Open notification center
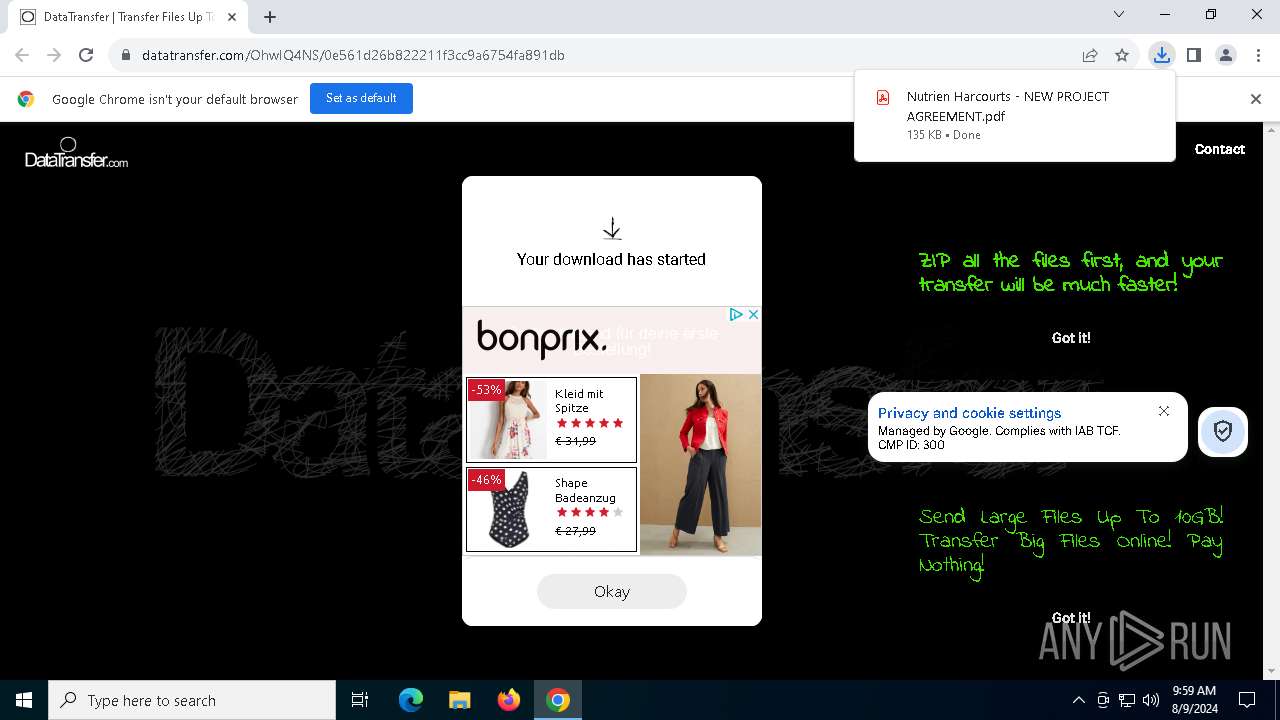The width and height of the screenshot is (1280, 720). [x=1247, y=700]
